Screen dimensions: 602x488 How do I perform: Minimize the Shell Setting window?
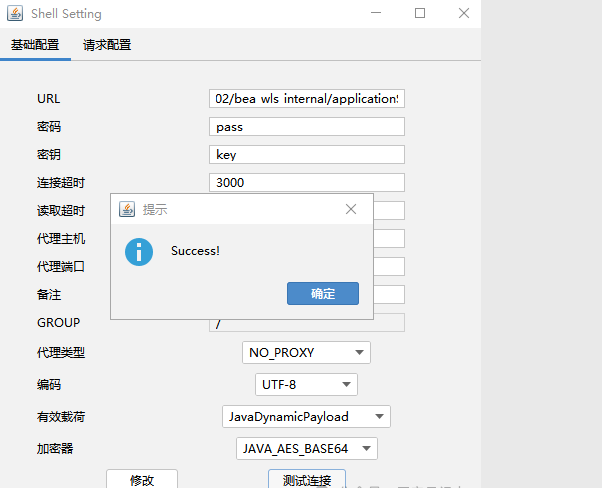click(376, 13)
